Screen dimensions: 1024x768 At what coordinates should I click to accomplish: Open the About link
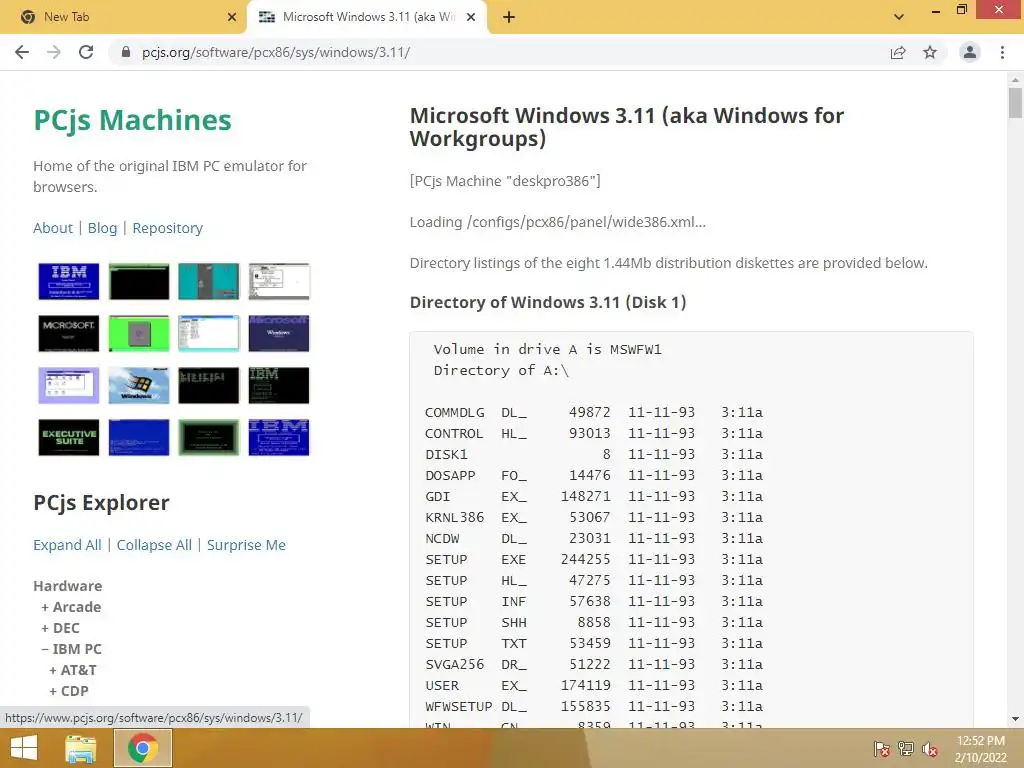[x=53, y=228]
